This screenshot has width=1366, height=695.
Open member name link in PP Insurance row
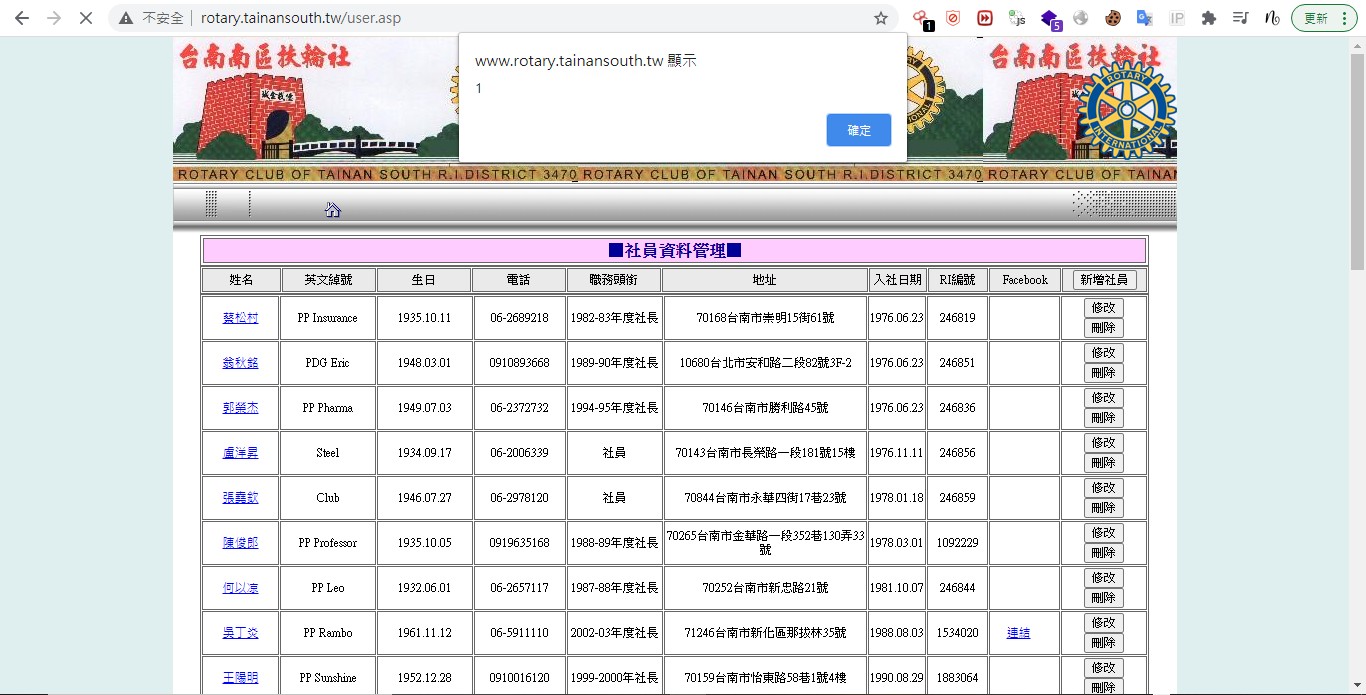pyautogui.click(x=240, y=318)
